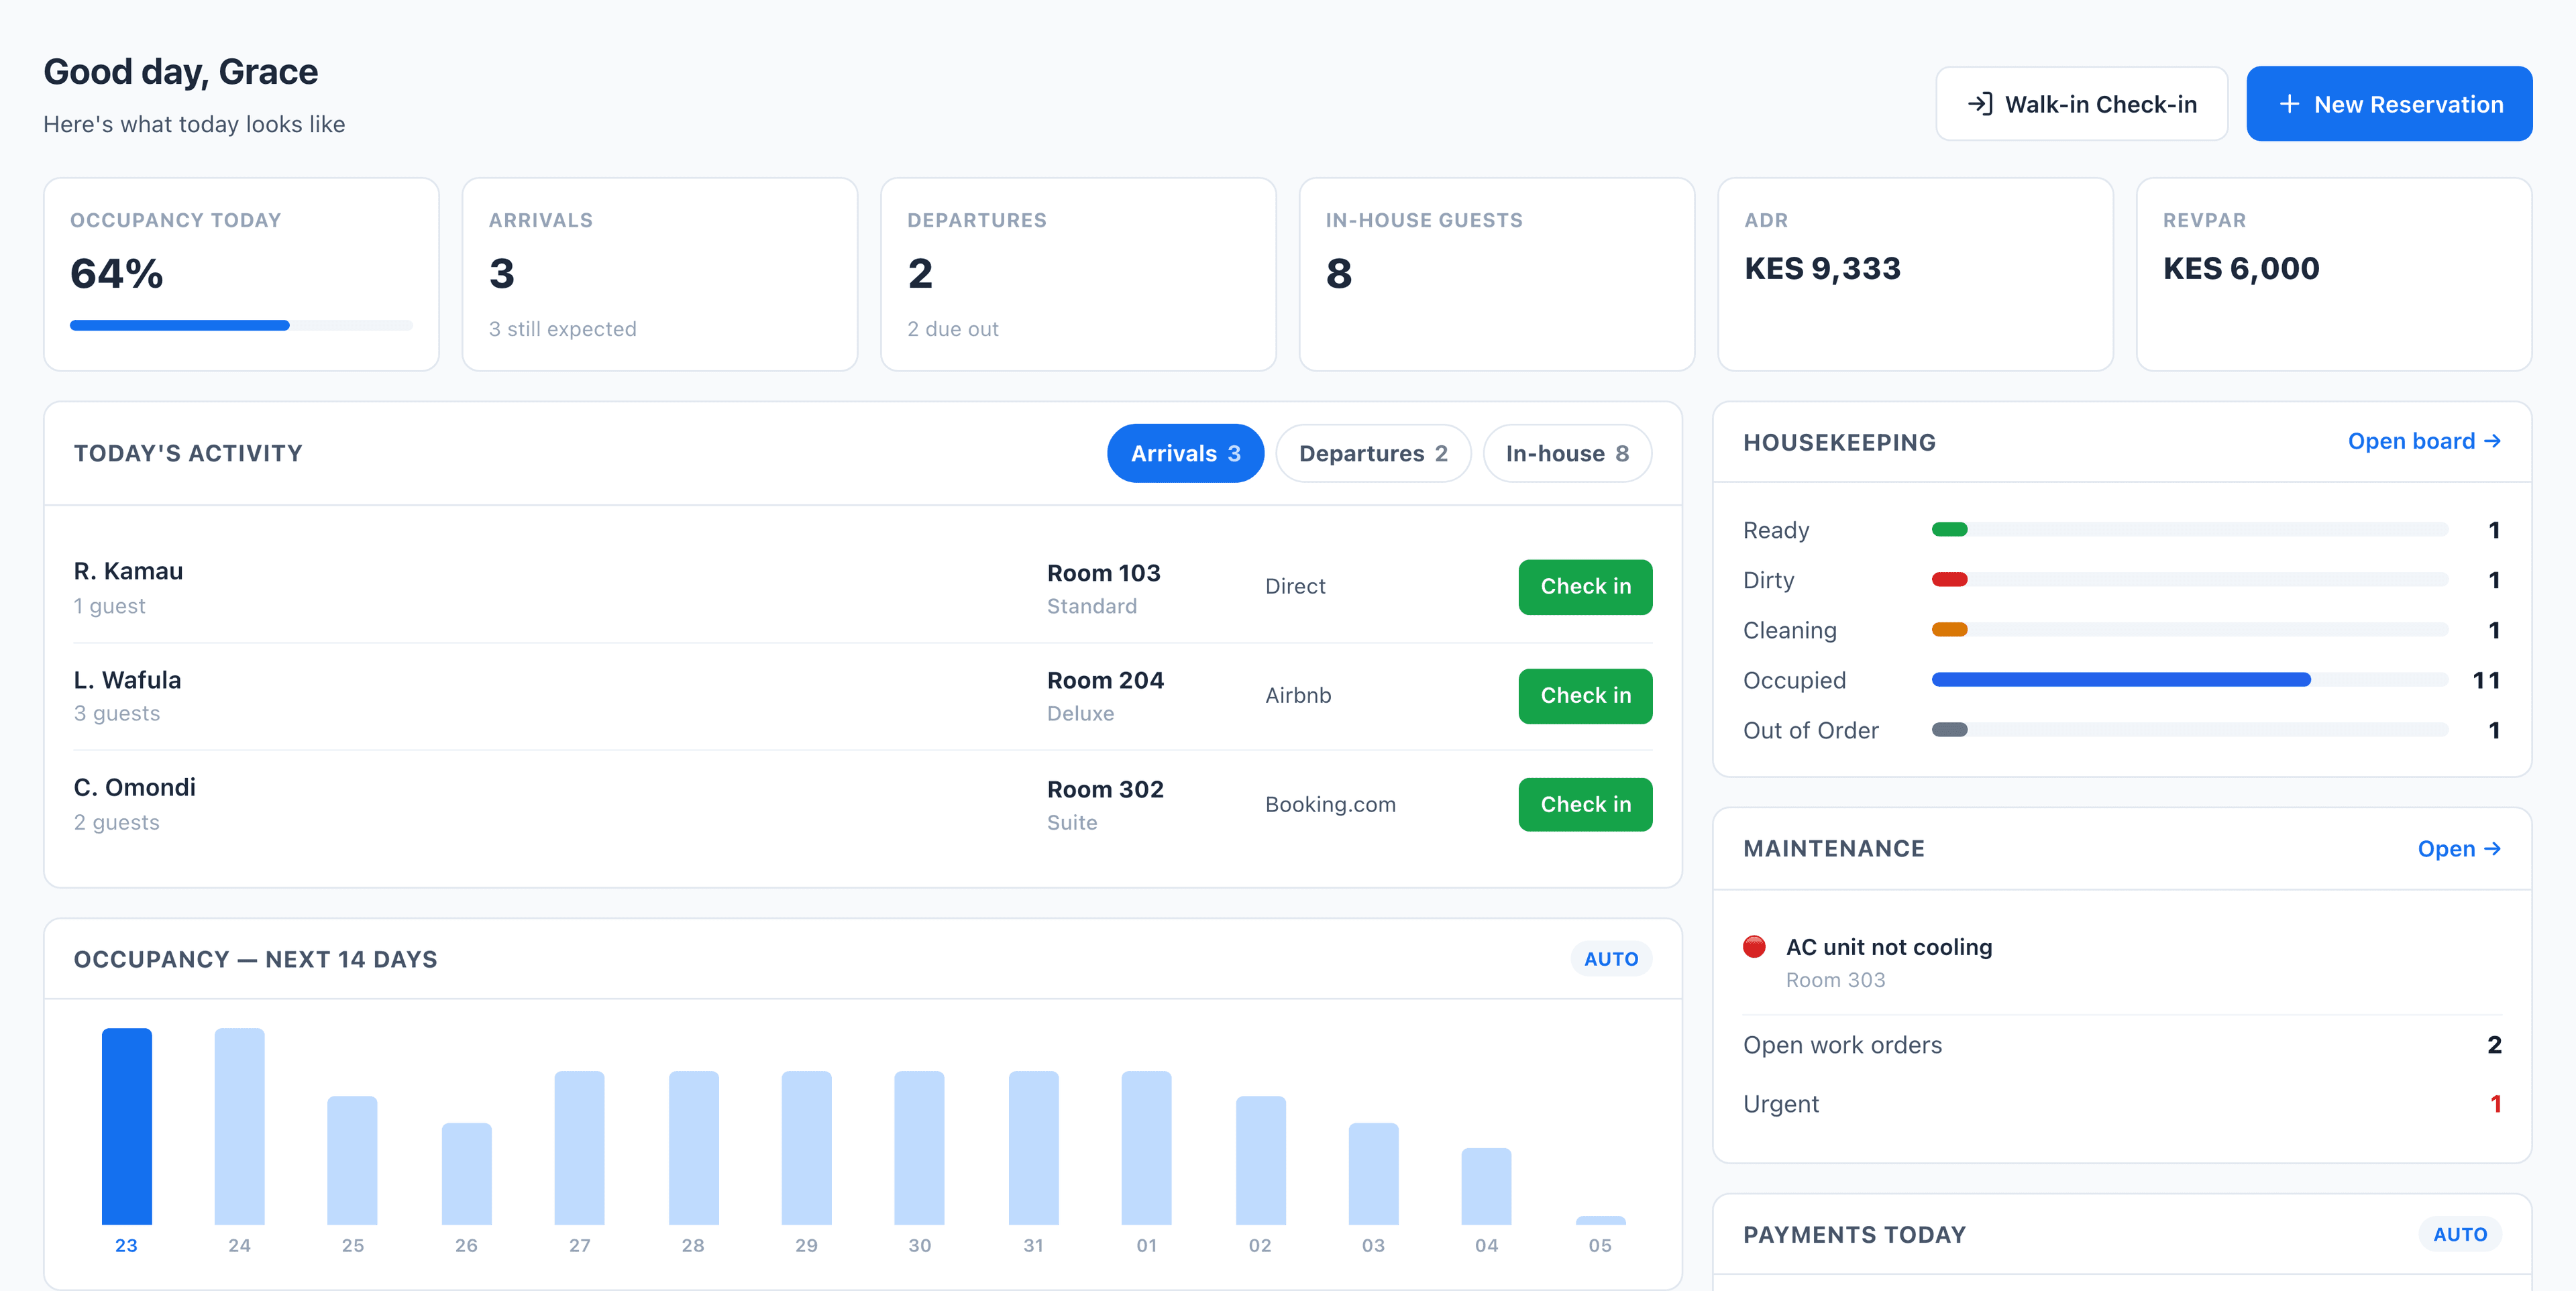Screen dimensions: 2576x1291
Task: Click the RevPAR value KES 6,000
Action: [2241, 268]
